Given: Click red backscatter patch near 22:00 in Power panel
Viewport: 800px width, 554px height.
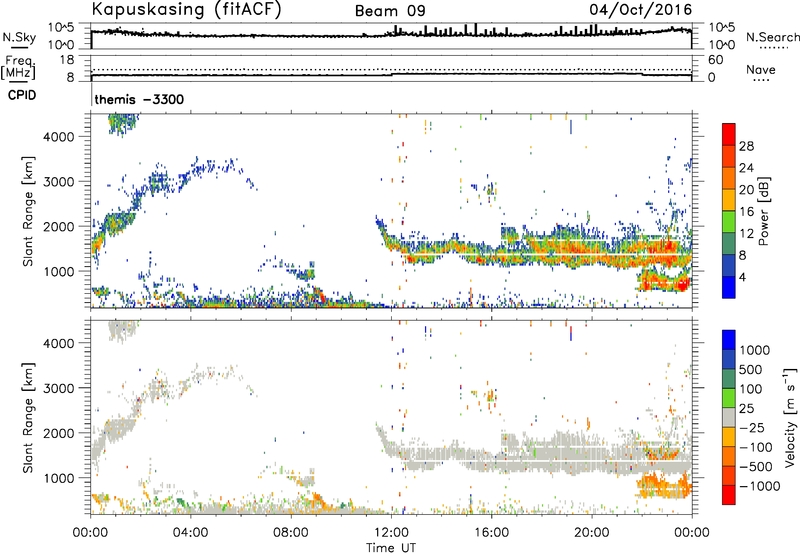Looking at the screenshot, I should tap(664, 281).
